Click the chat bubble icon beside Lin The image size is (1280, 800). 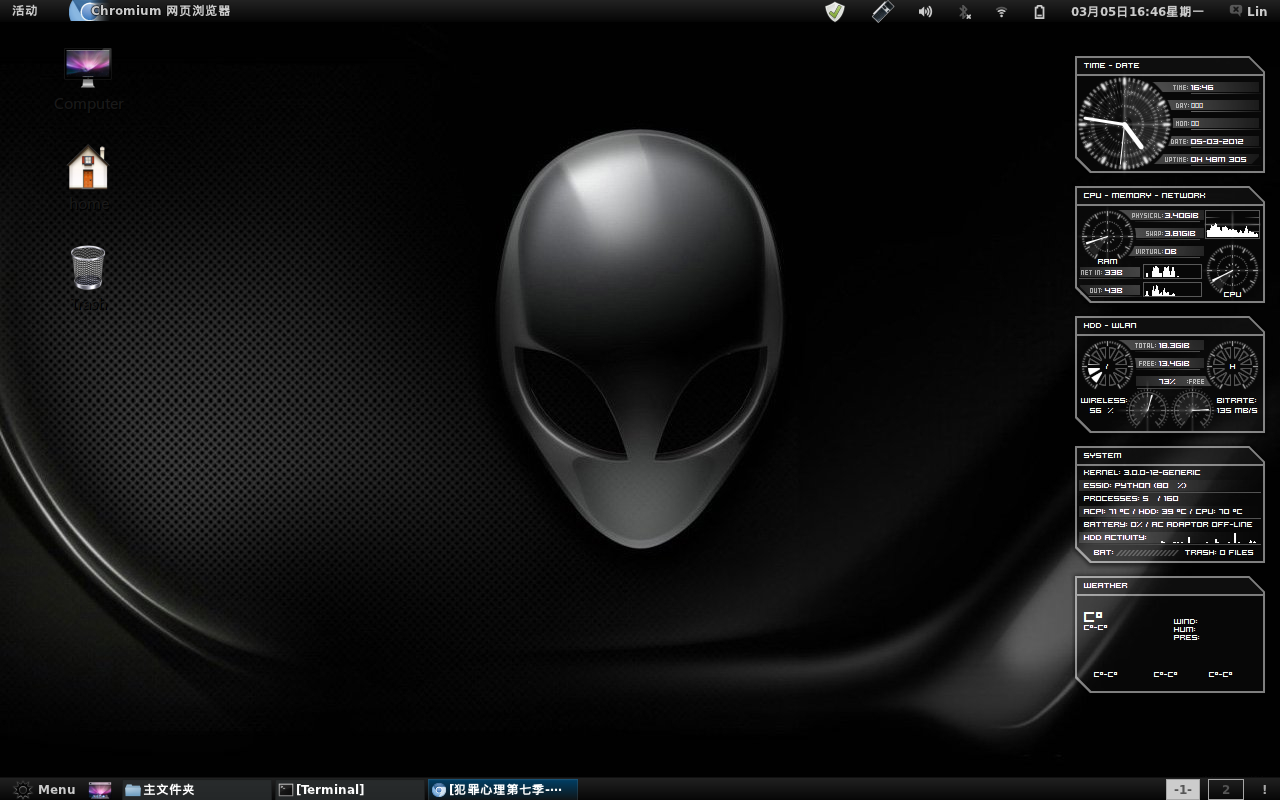click(x=1235, y=11)
